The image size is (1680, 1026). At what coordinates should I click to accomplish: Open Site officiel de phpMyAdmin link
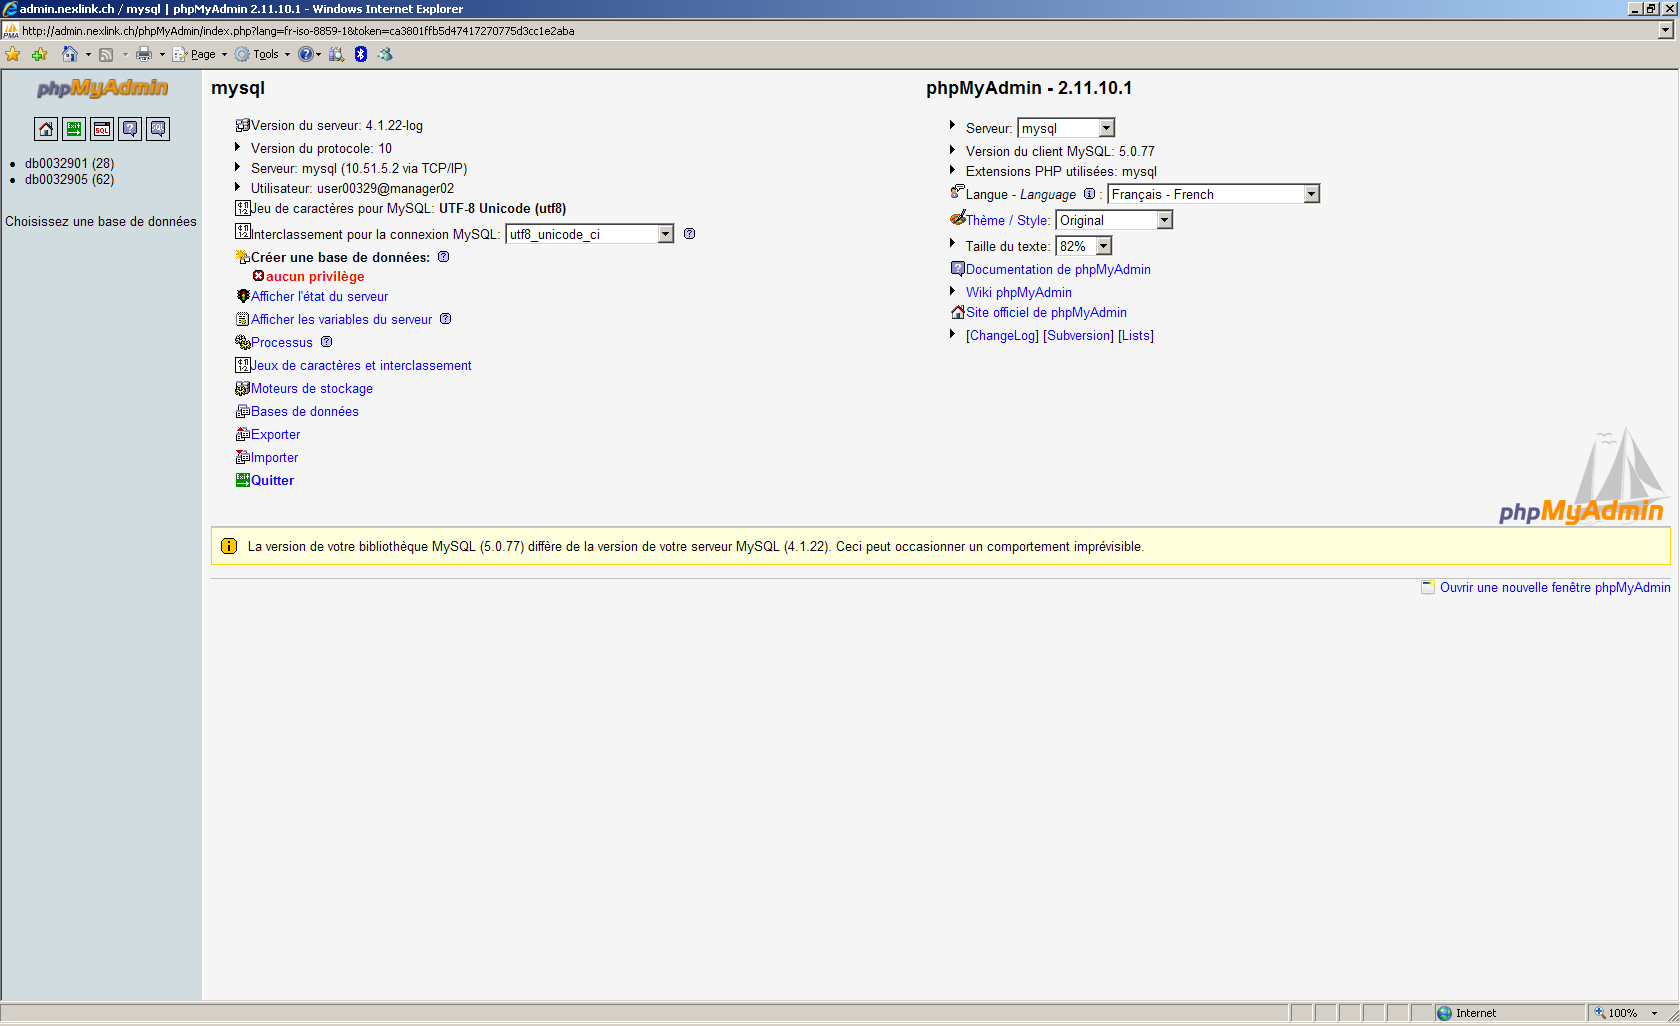point(1046,312)
